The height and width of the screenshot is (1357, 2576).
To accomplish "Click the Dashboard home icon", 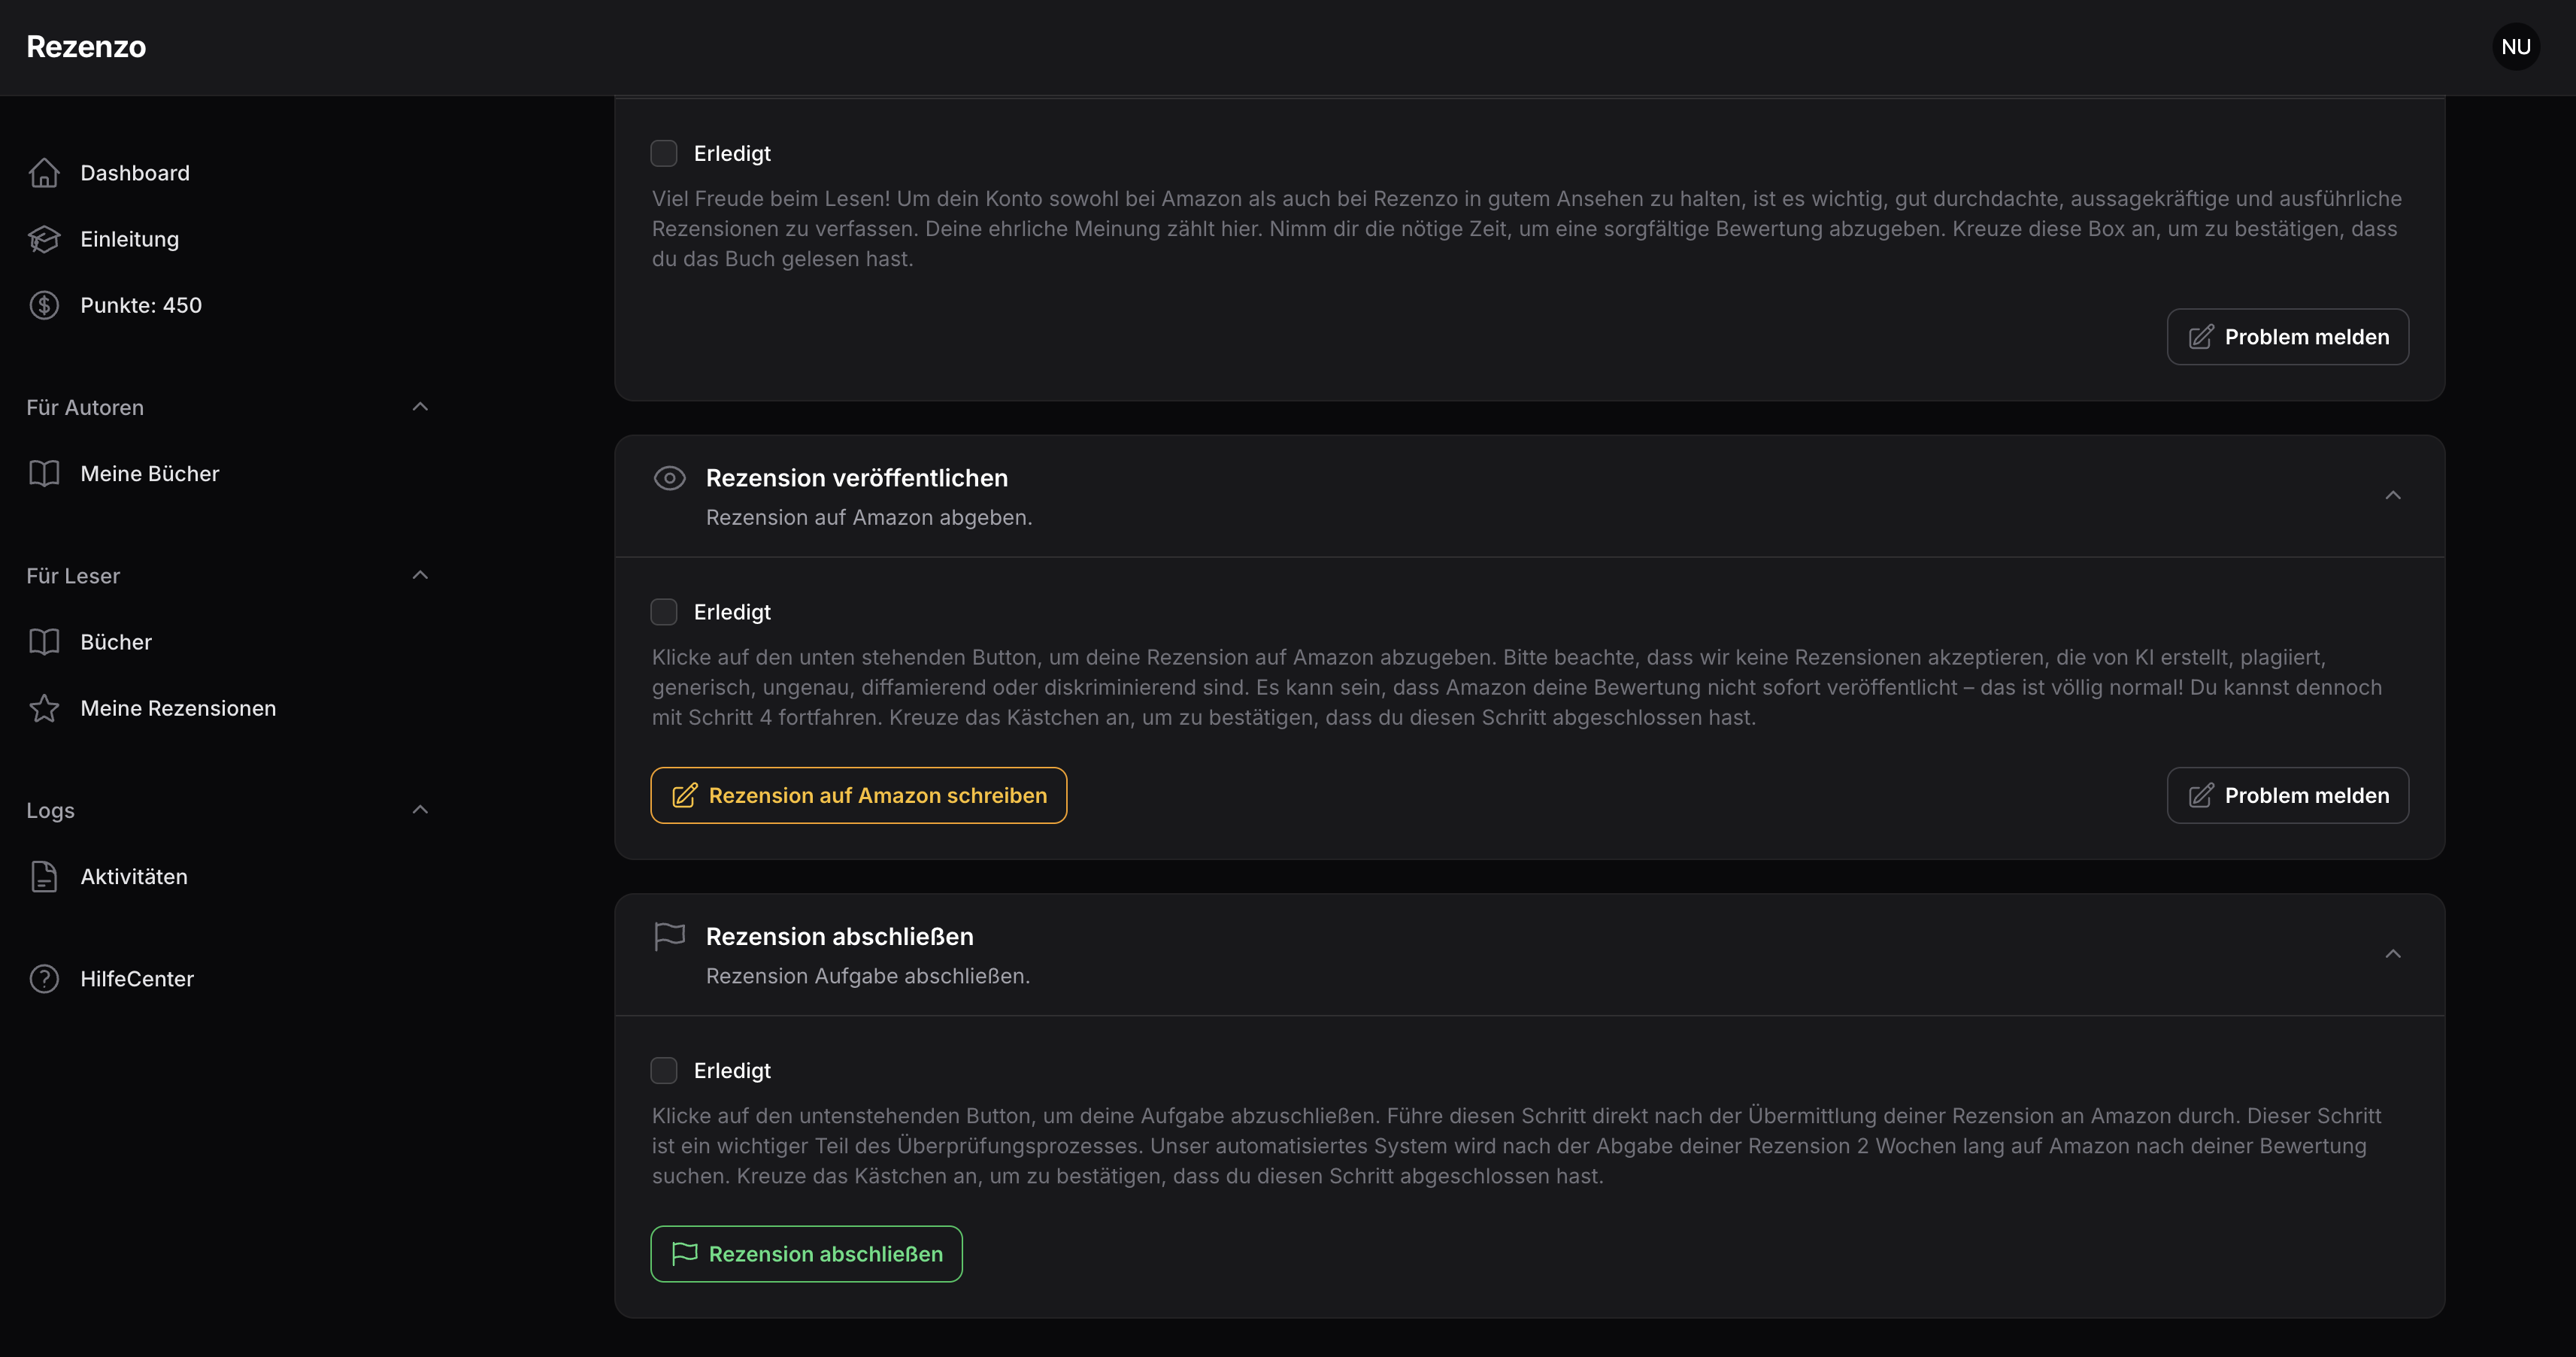I will coord(44,173).
